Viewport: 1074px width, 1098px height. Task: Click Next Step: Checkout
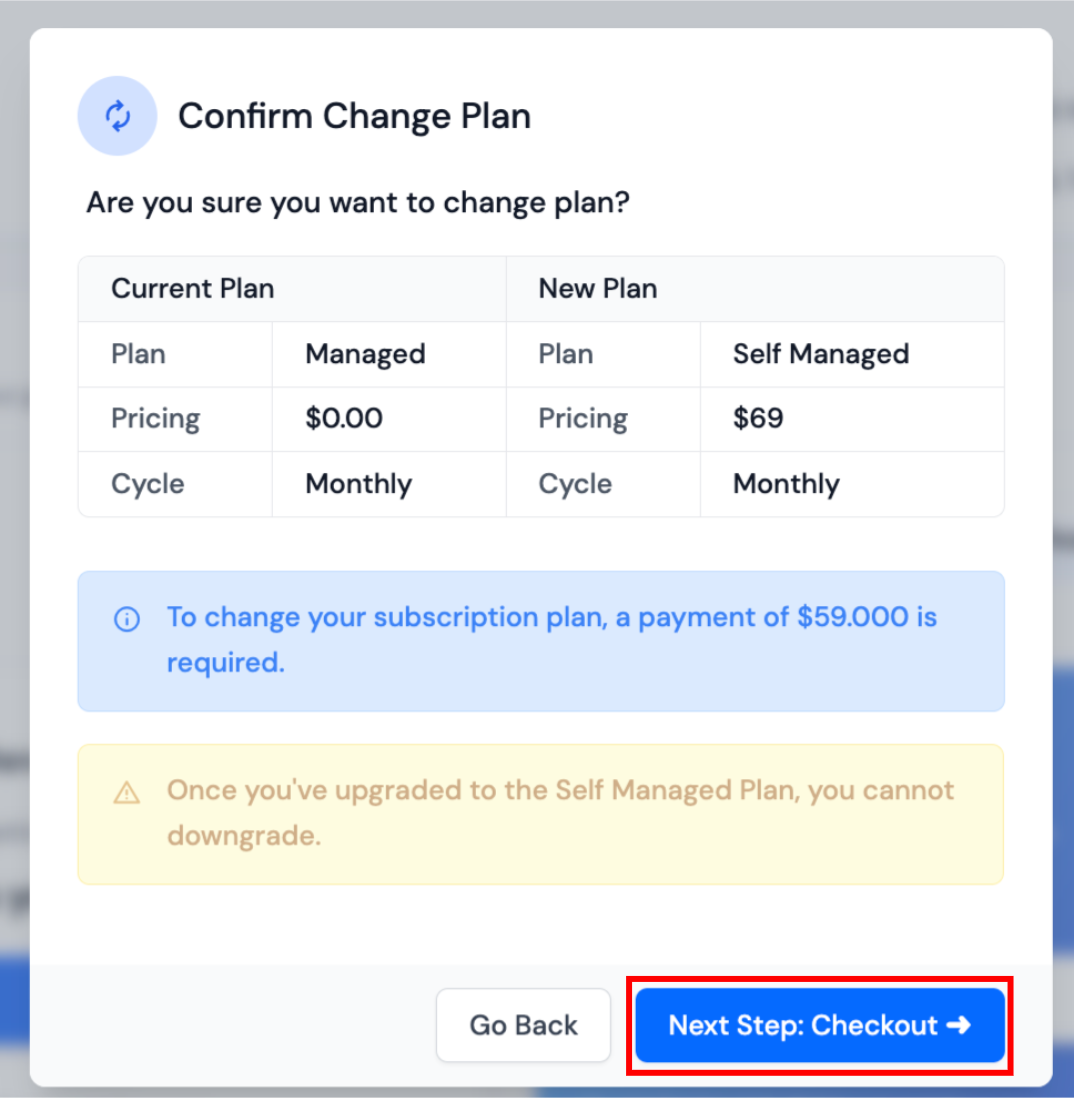pos(819,1025)
